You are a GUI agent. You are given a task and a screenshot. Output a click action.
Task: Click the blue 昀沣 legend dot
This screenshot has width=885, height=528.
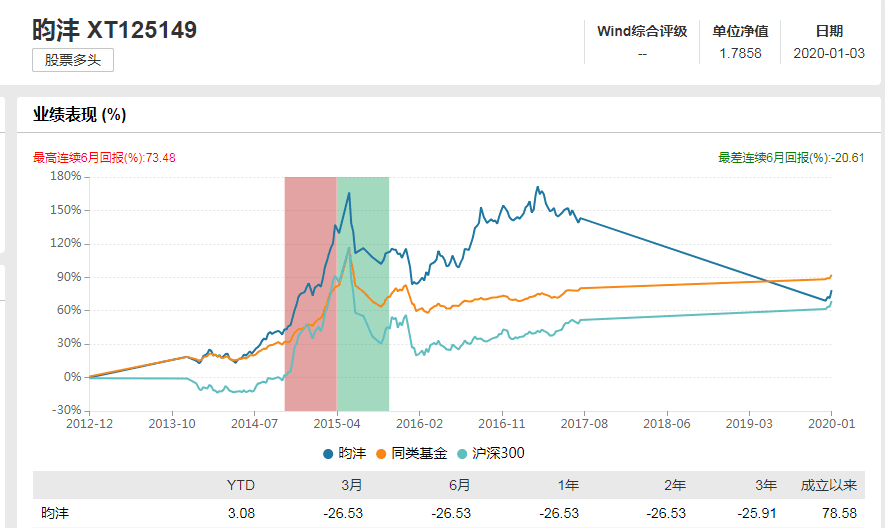[x=329, y=453]
